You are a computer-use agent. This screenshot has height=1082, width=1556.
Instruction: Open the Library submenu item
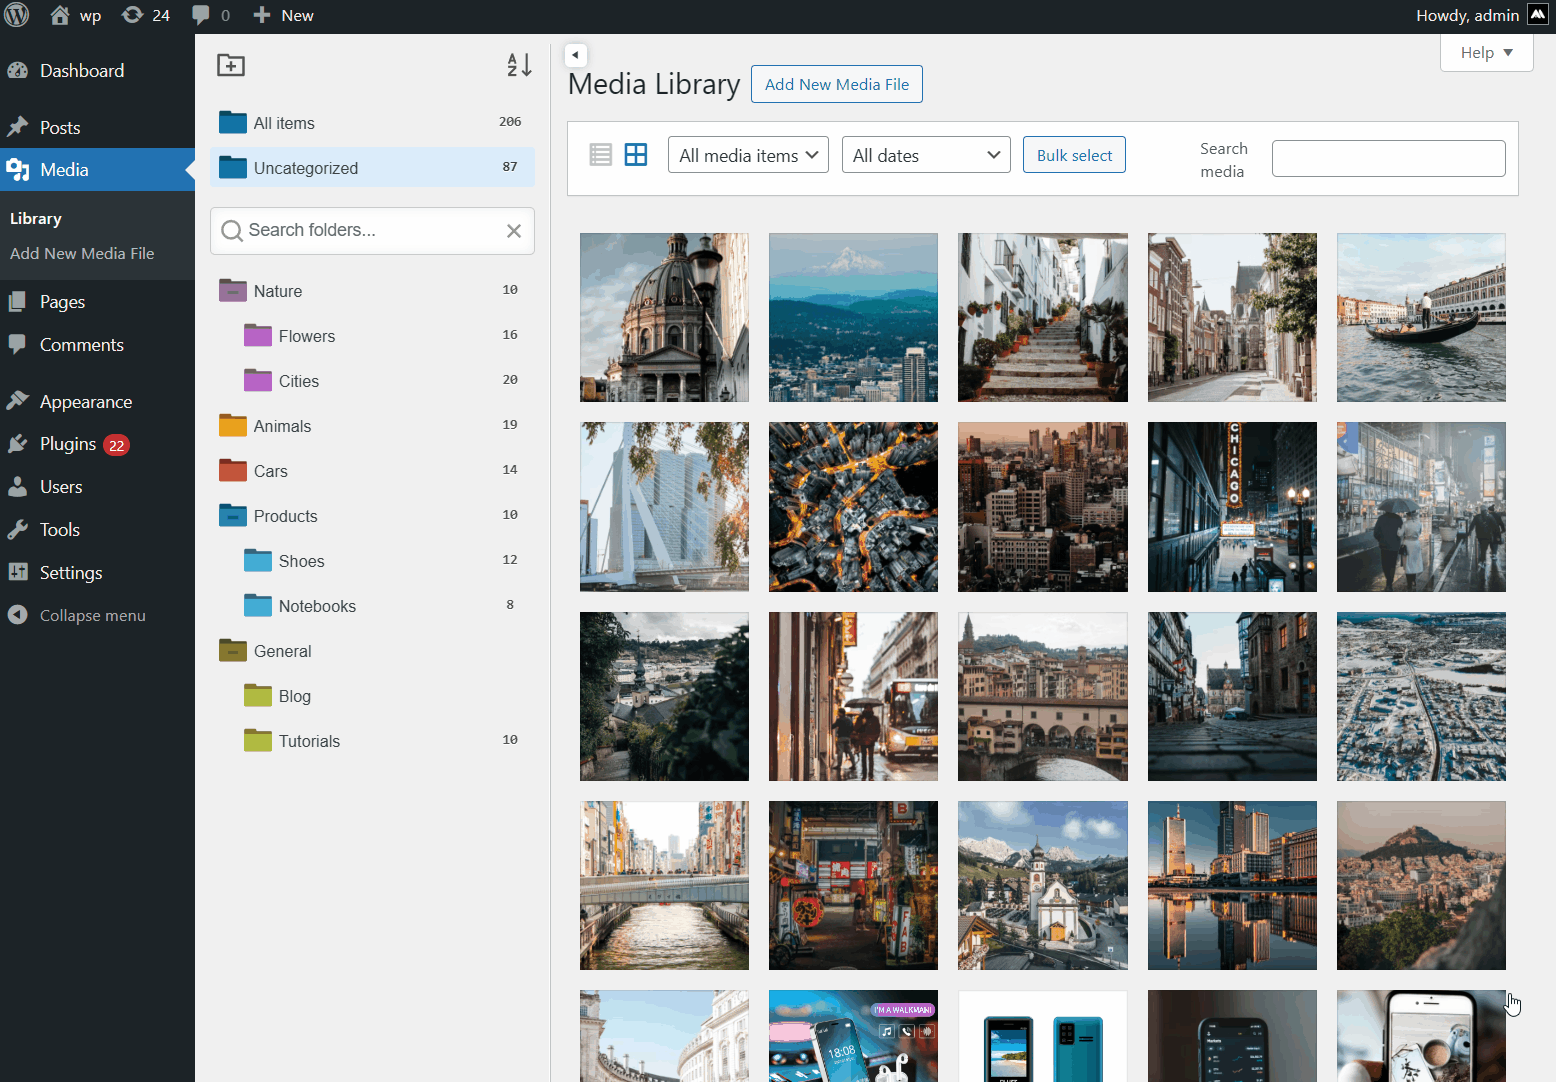[x=36, y=219]
